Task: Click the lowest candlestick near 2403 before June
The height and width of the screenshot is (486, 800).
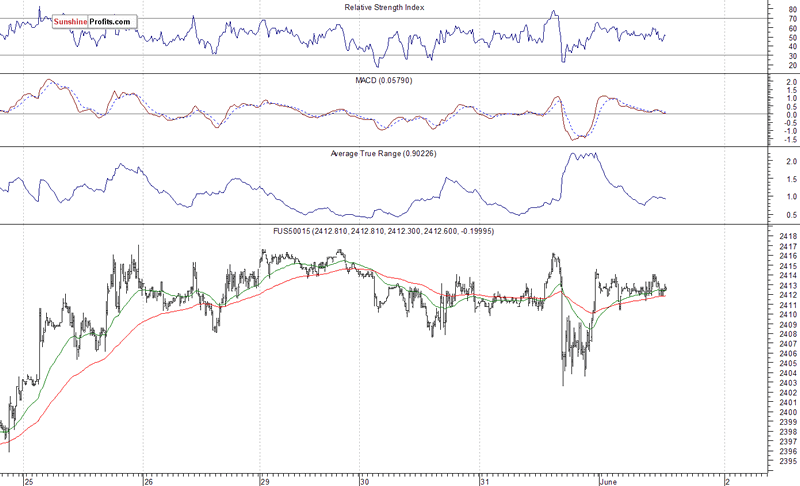Action: point(563,382)
